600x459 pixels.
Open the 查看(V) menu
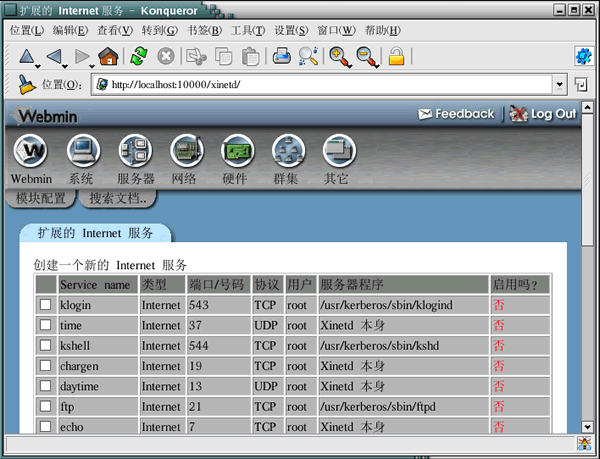point(115,30)
